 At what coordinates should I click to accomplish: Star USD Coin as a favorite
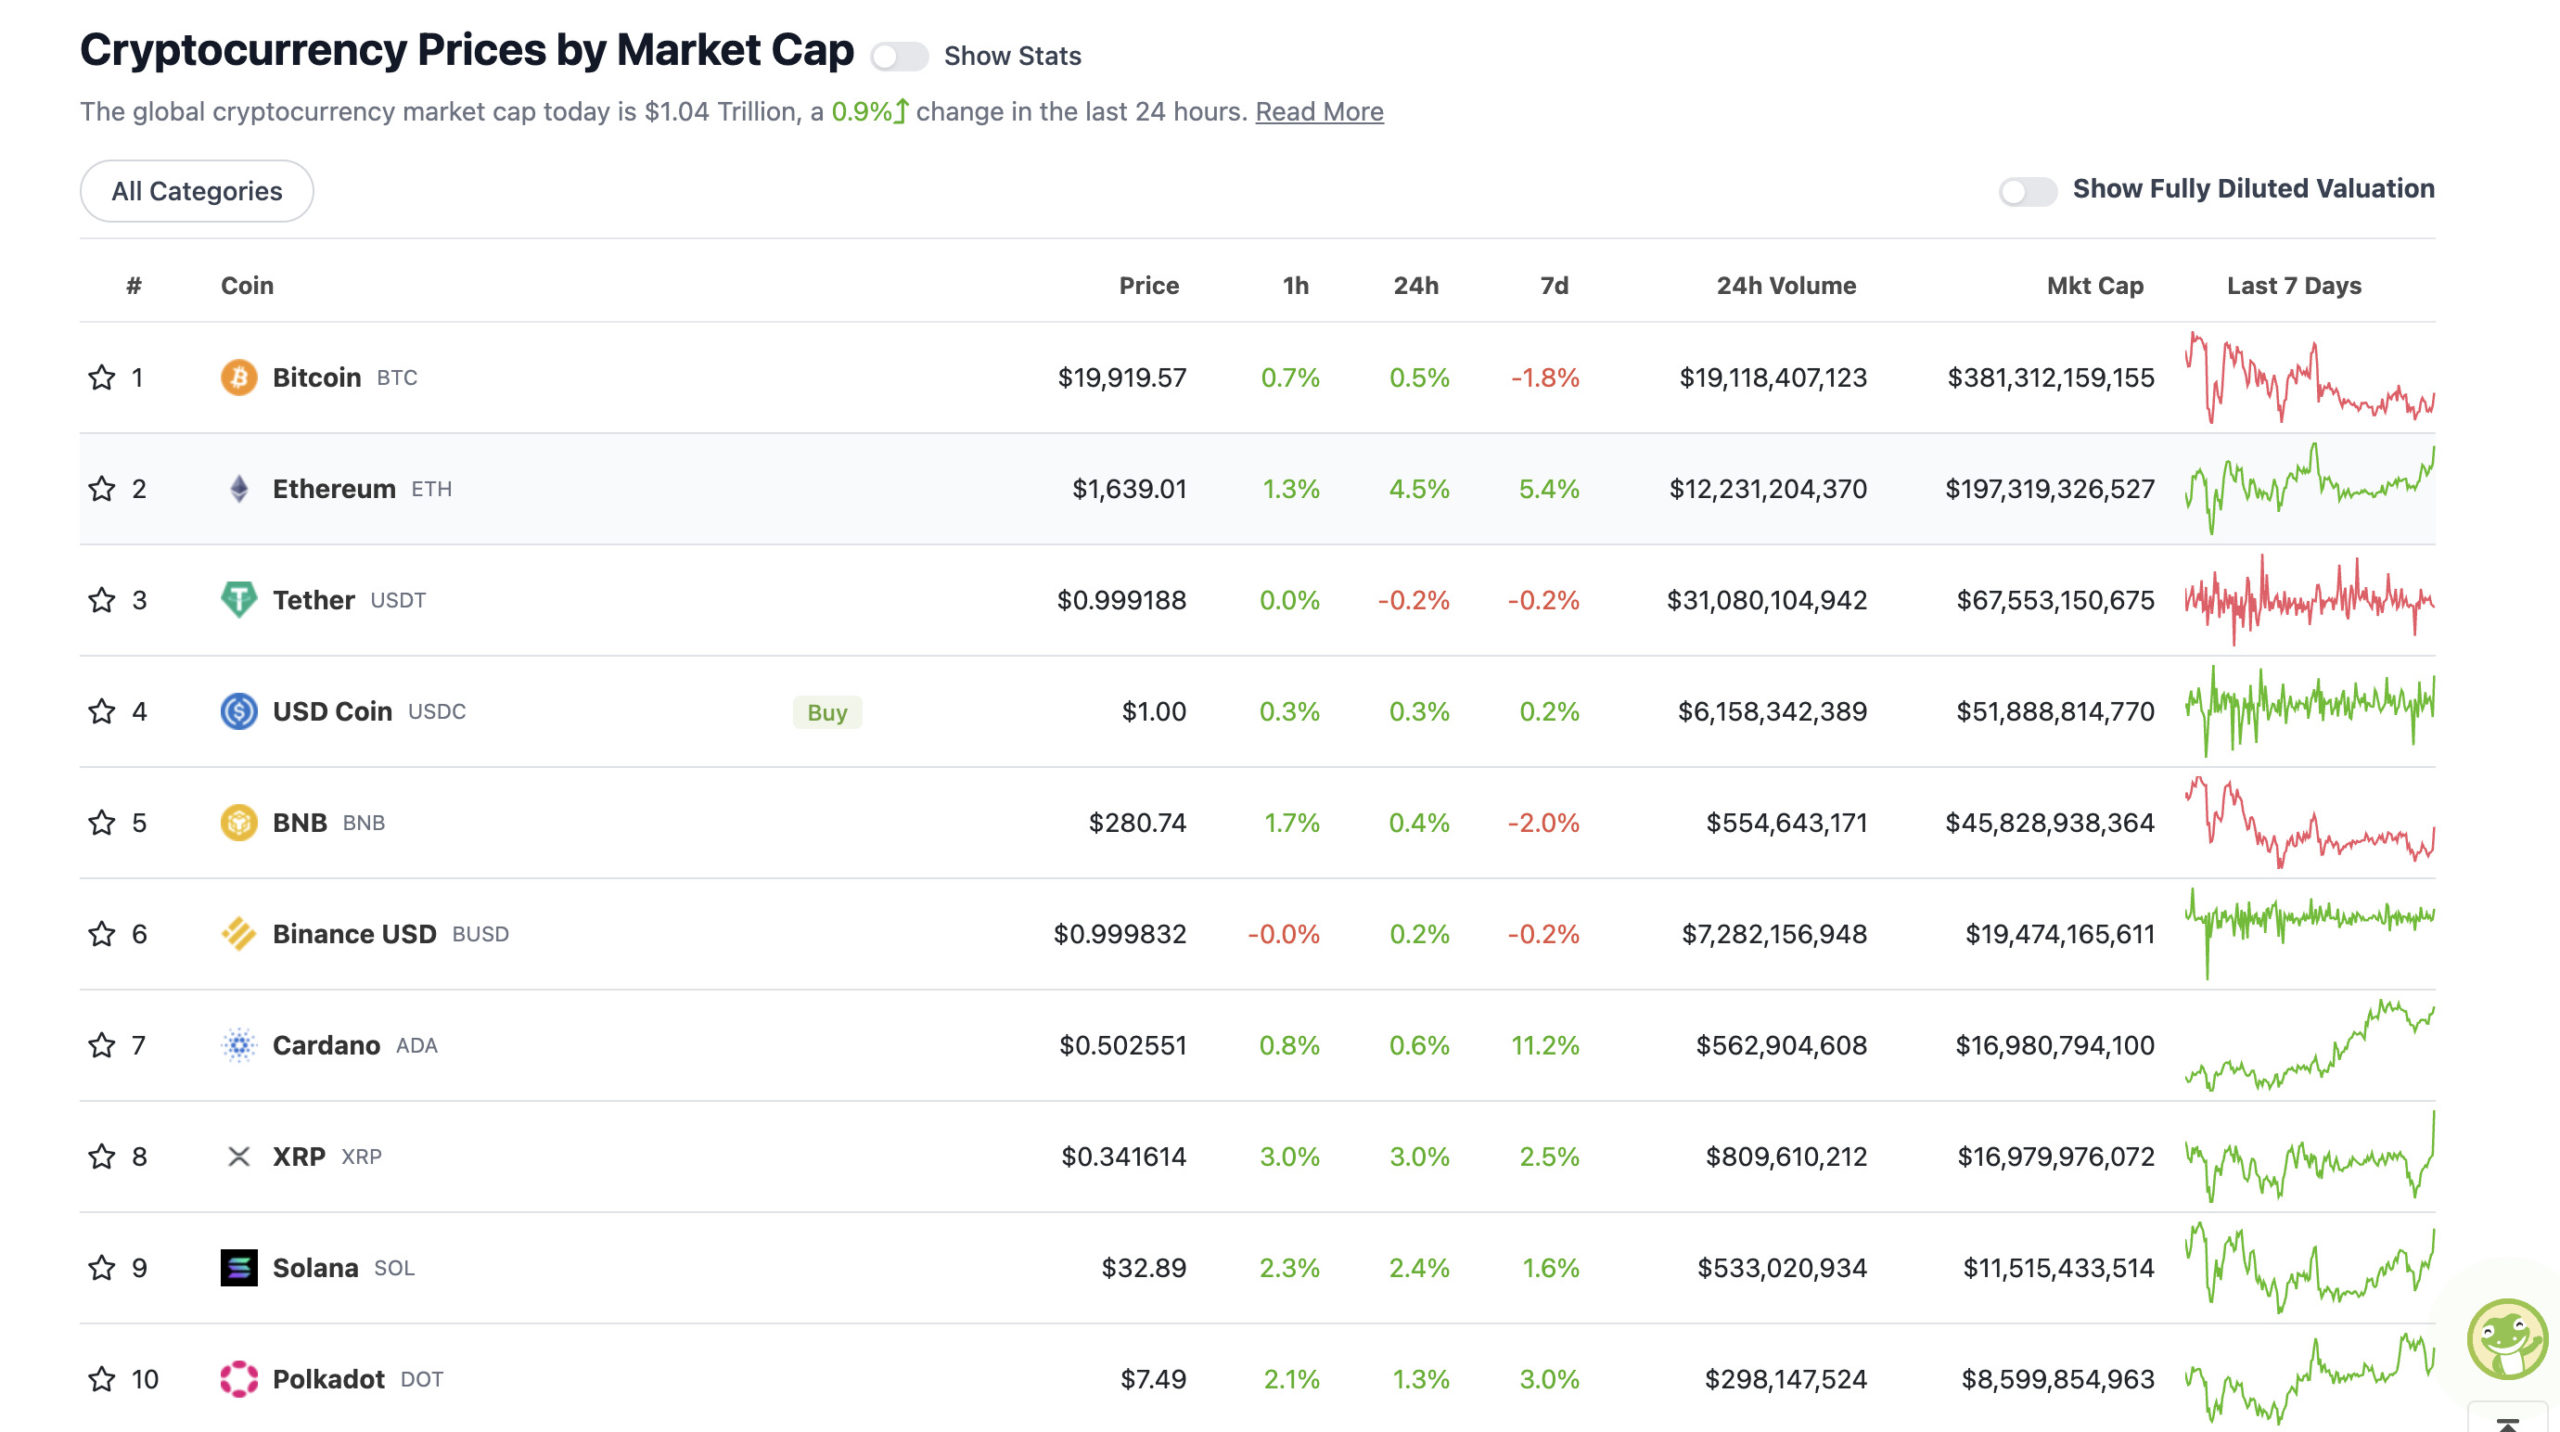click(102, 711)
